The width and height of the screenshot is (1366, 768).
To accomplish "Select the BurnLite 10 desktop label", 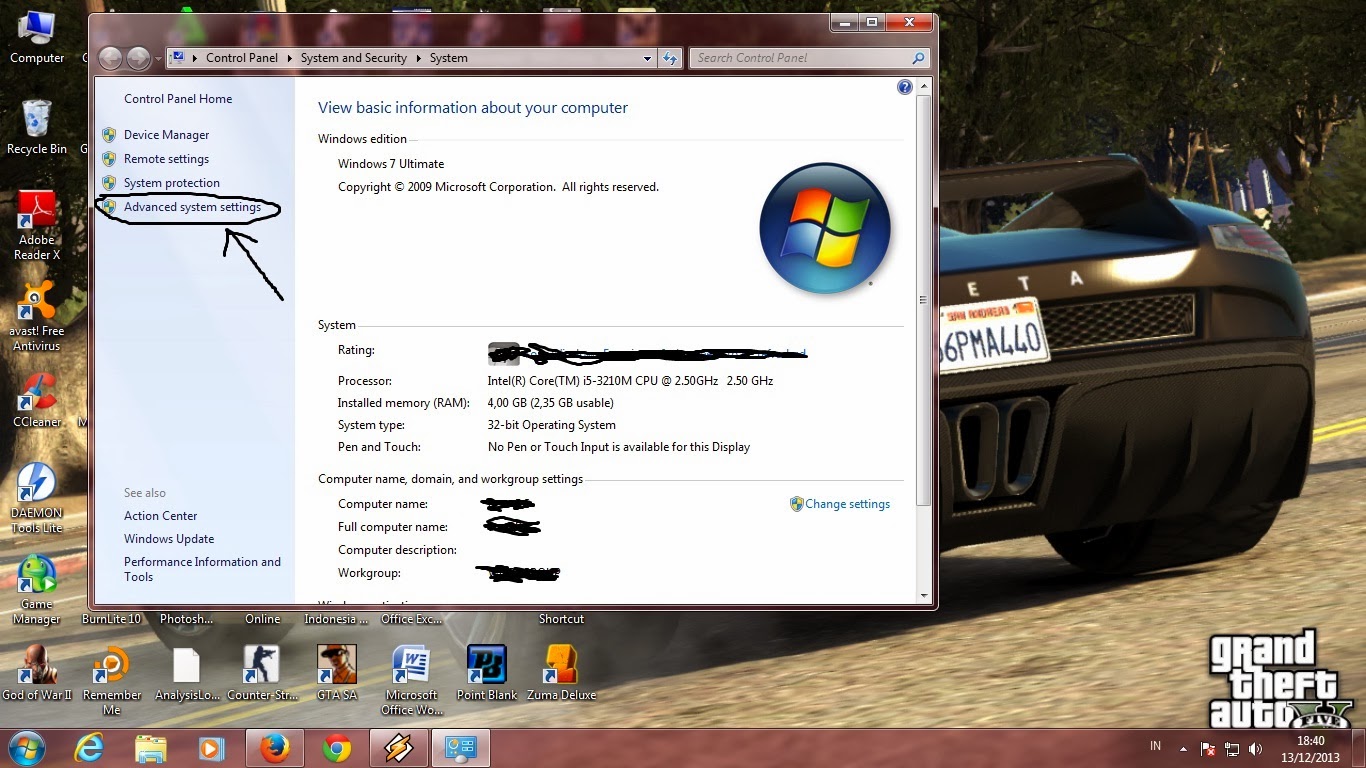I will (x=112, y=619).
